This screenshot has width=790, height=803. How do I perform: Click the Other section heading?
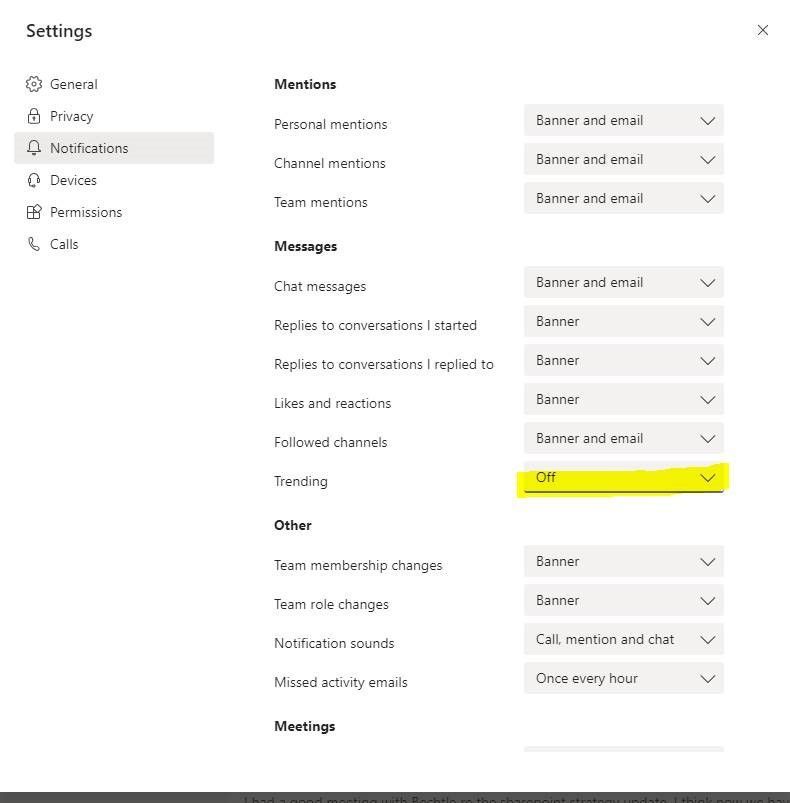tap(293, 525)
